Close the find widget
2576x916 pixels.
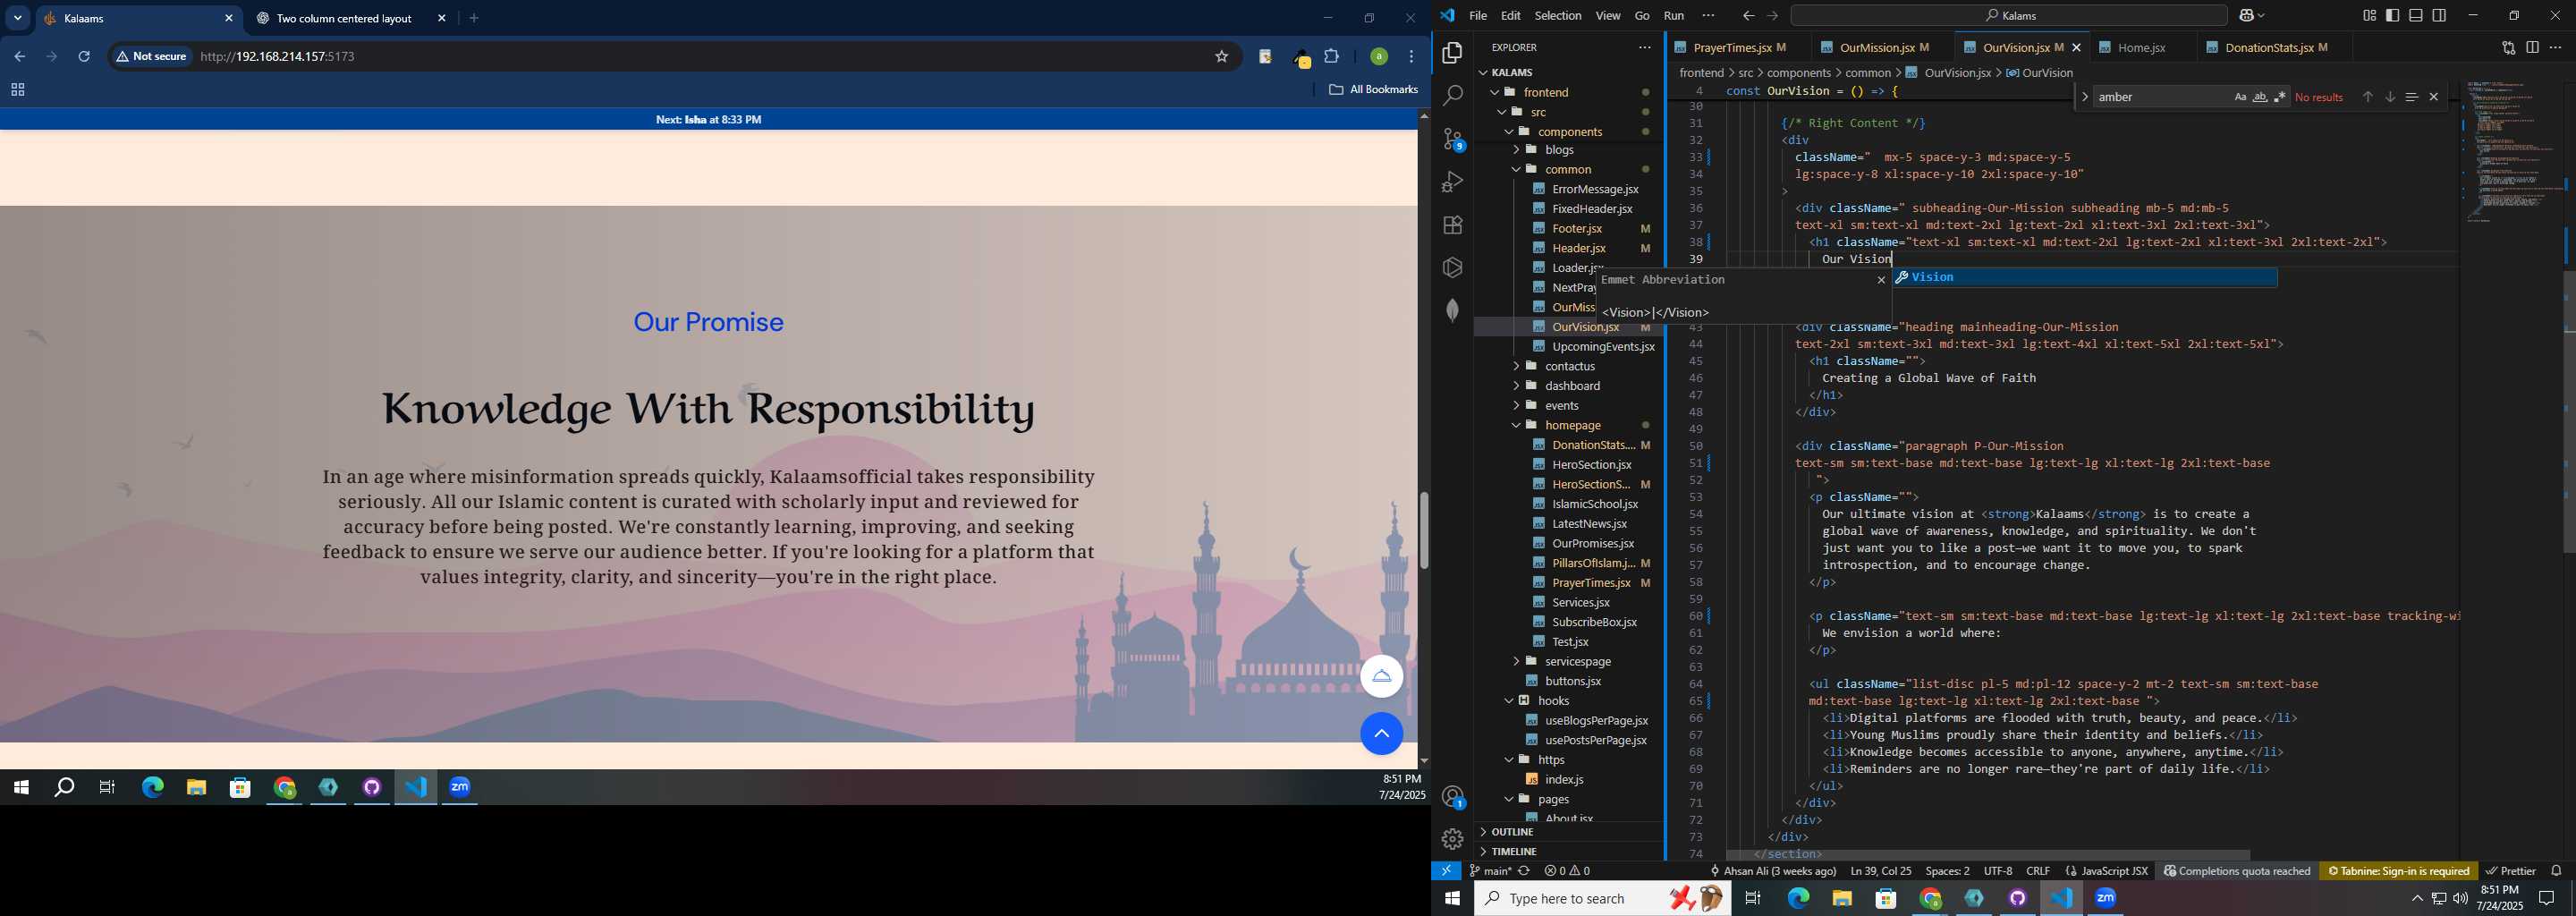(x=2434, y=97)
